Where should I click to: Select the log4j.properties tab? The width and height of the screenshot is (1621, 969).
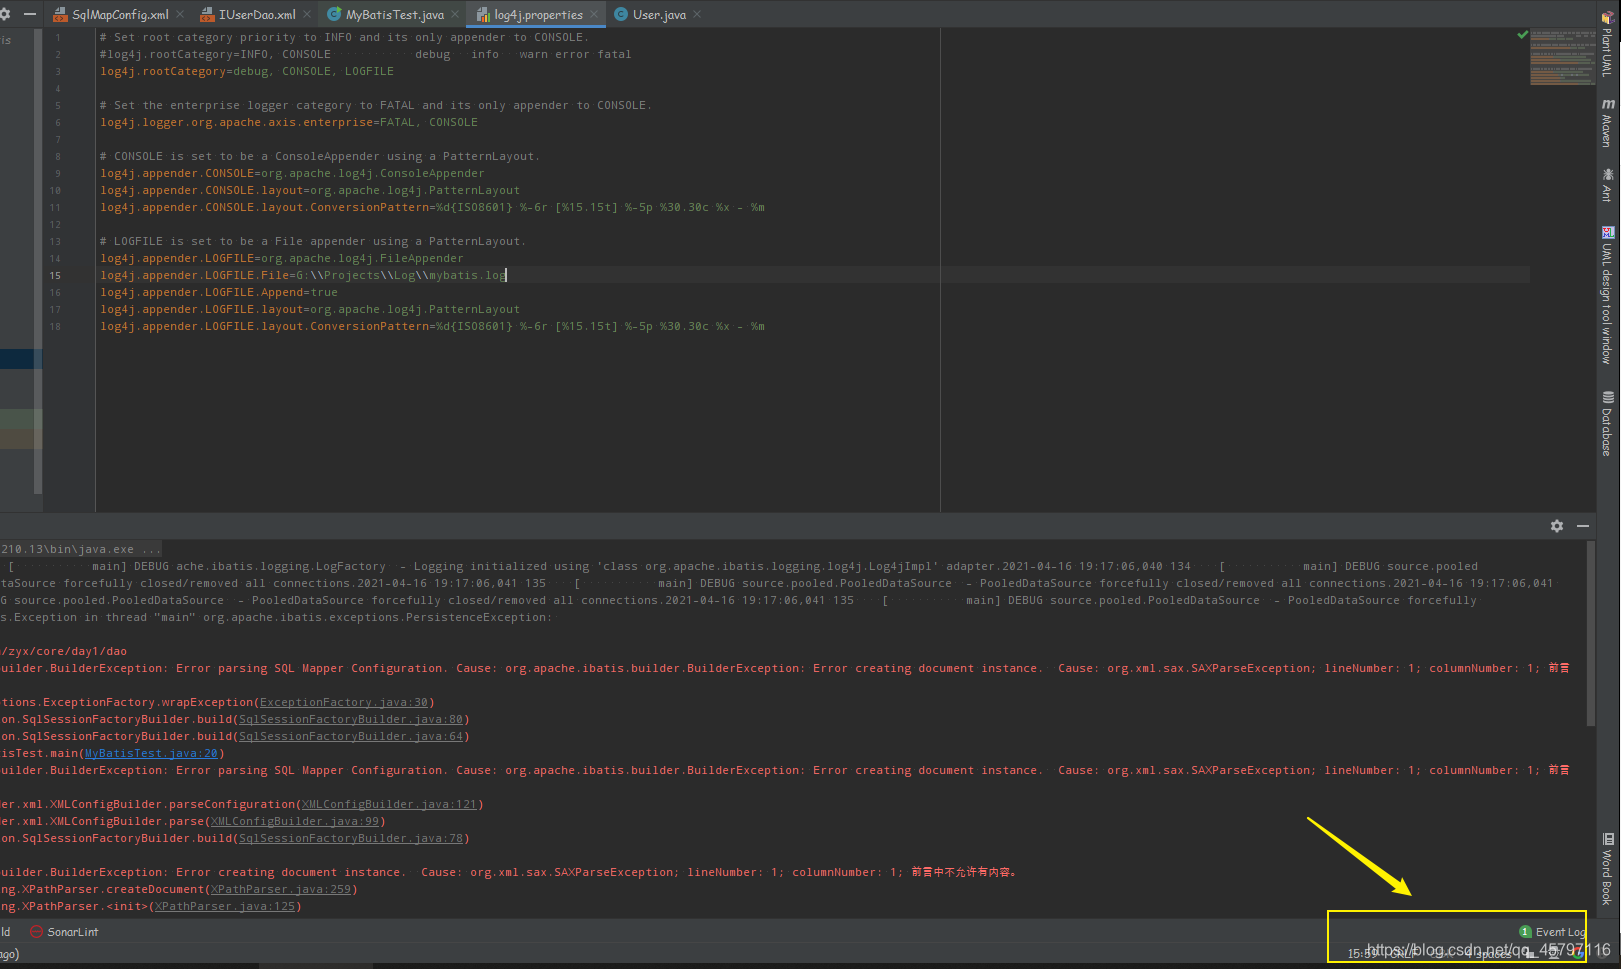click(x=538, y=15)
